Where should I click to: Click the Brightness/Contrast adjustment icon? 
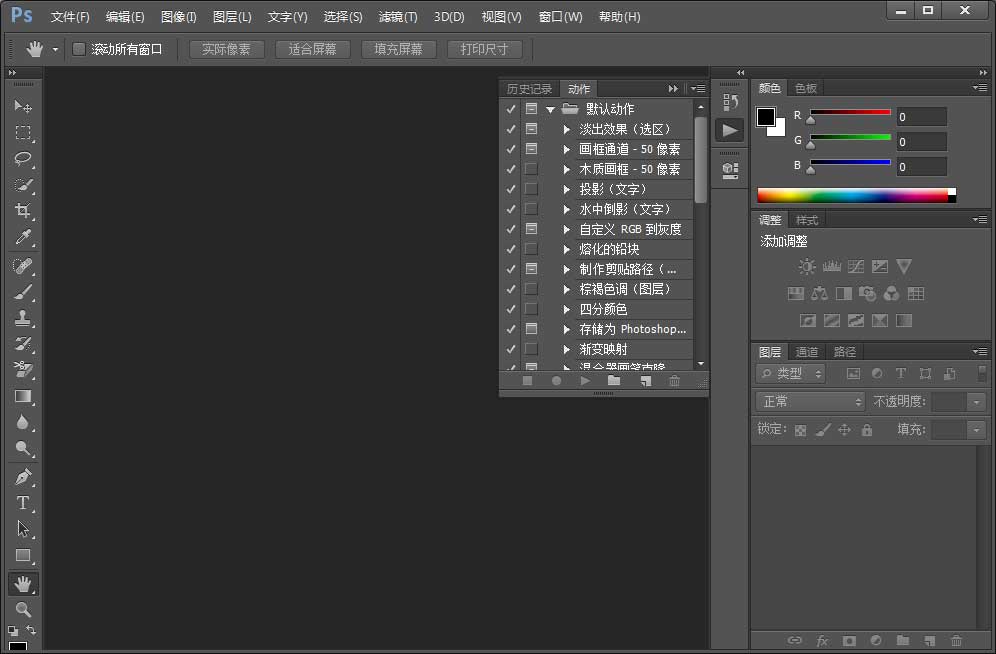tap(807, 267)
